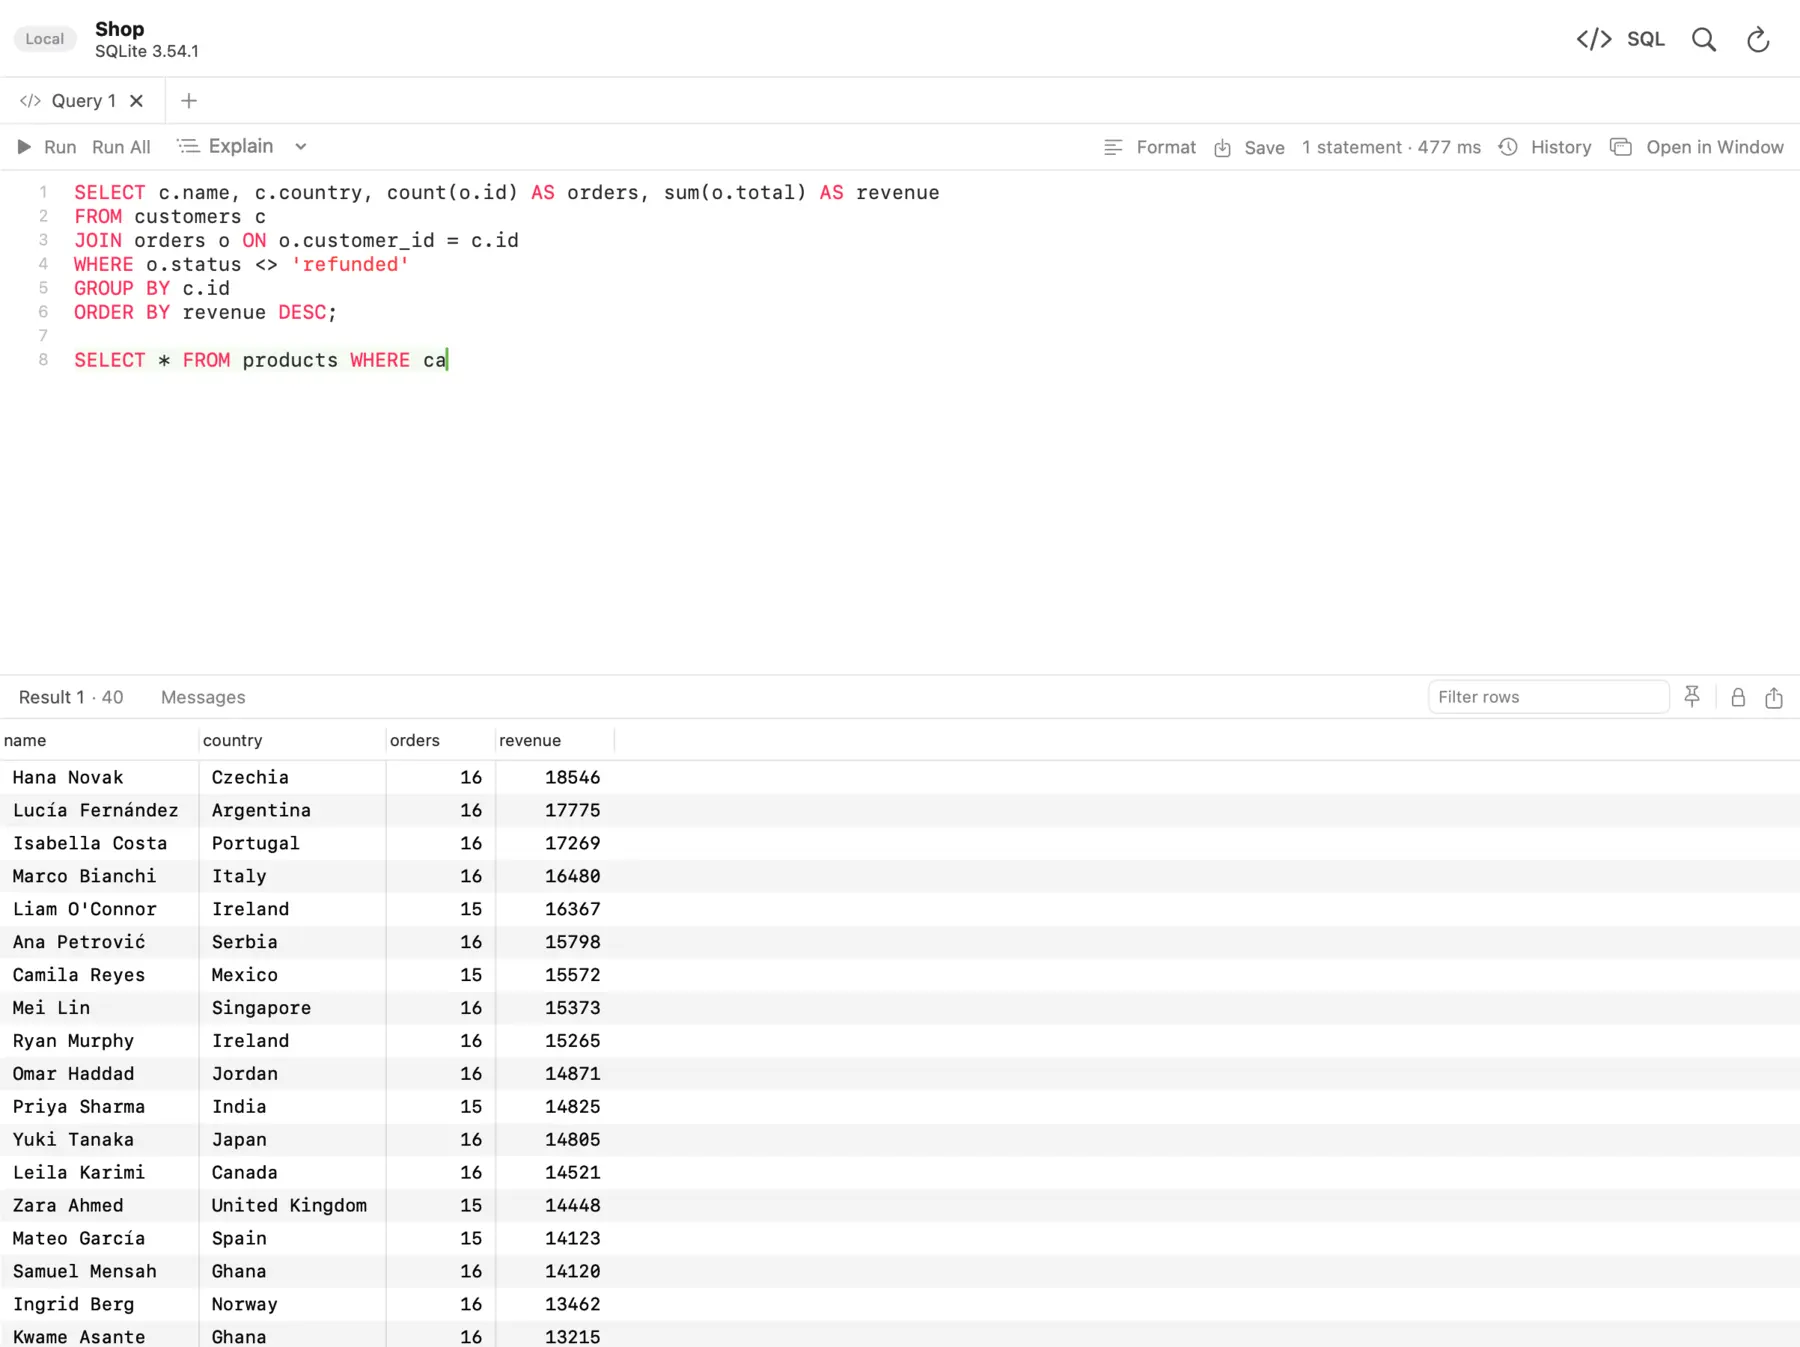The width and height of the screenshot is (1800, 1347).
Task: Pin the result with the pin icon
Action: (1692, 697)
